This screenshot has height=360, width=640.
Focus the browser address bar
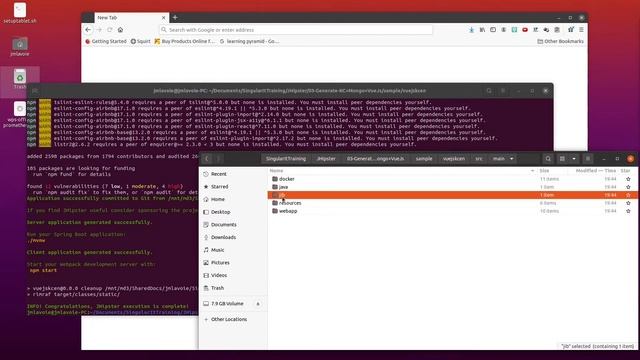[296, 30]
